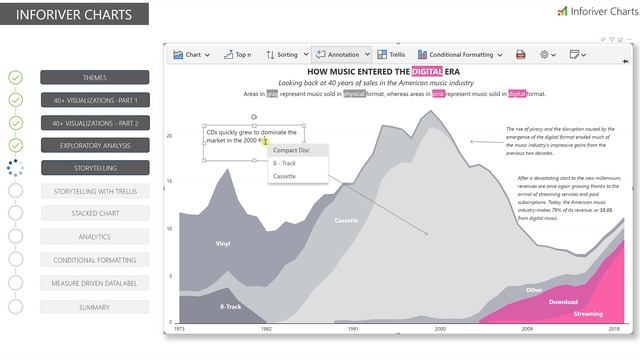640x360 pixels.
Task: Click the loading spinner beside STORYTELLING
Action: pyautogui.click(x=16, y=168)
